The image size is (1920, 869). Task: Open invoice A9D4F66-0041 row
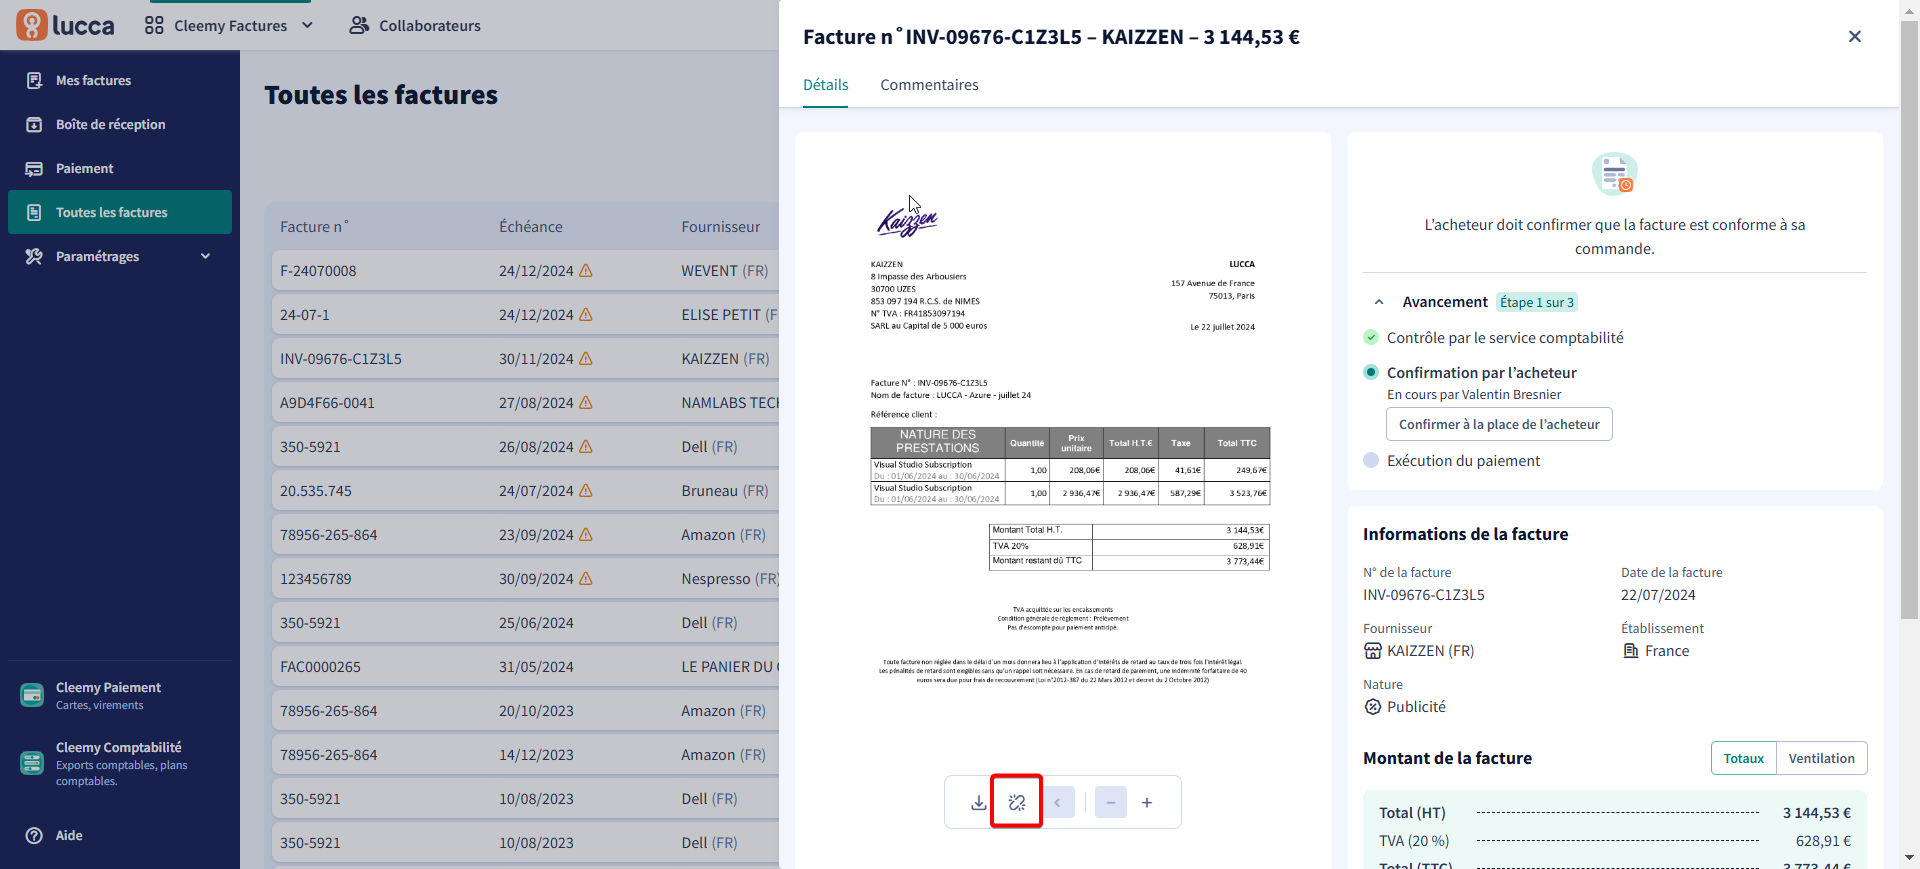pyautogui.click(x=525, y=403)
